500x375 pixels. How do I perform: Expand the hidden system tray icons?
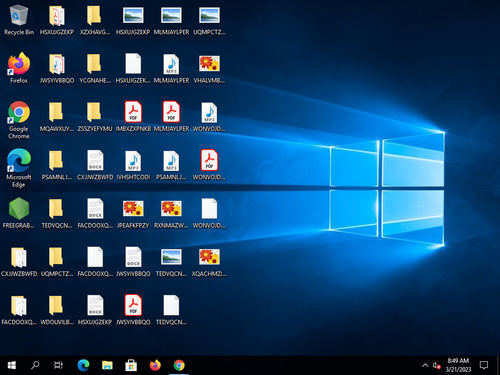point(425,365)
